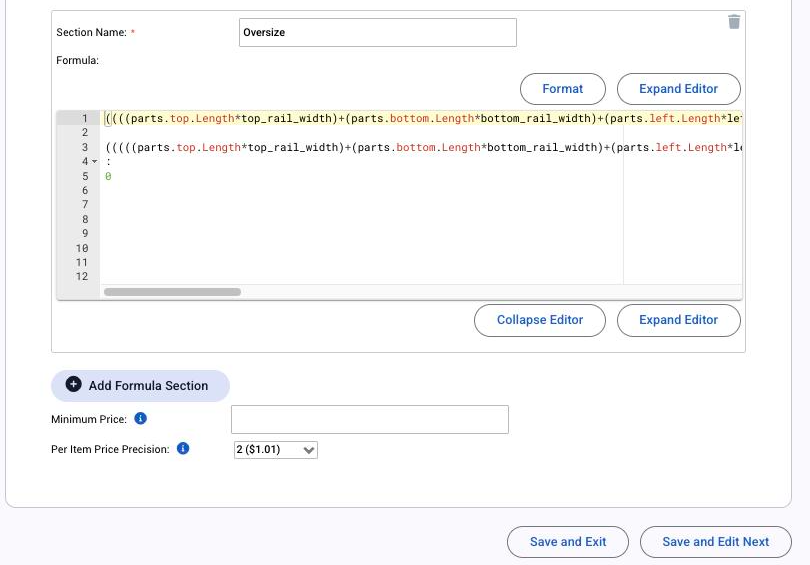Image resolution: width=810 pixels, height=565 pixels.
Task: Click the upper Expand Editor button
Action: [x=678, y=89]
